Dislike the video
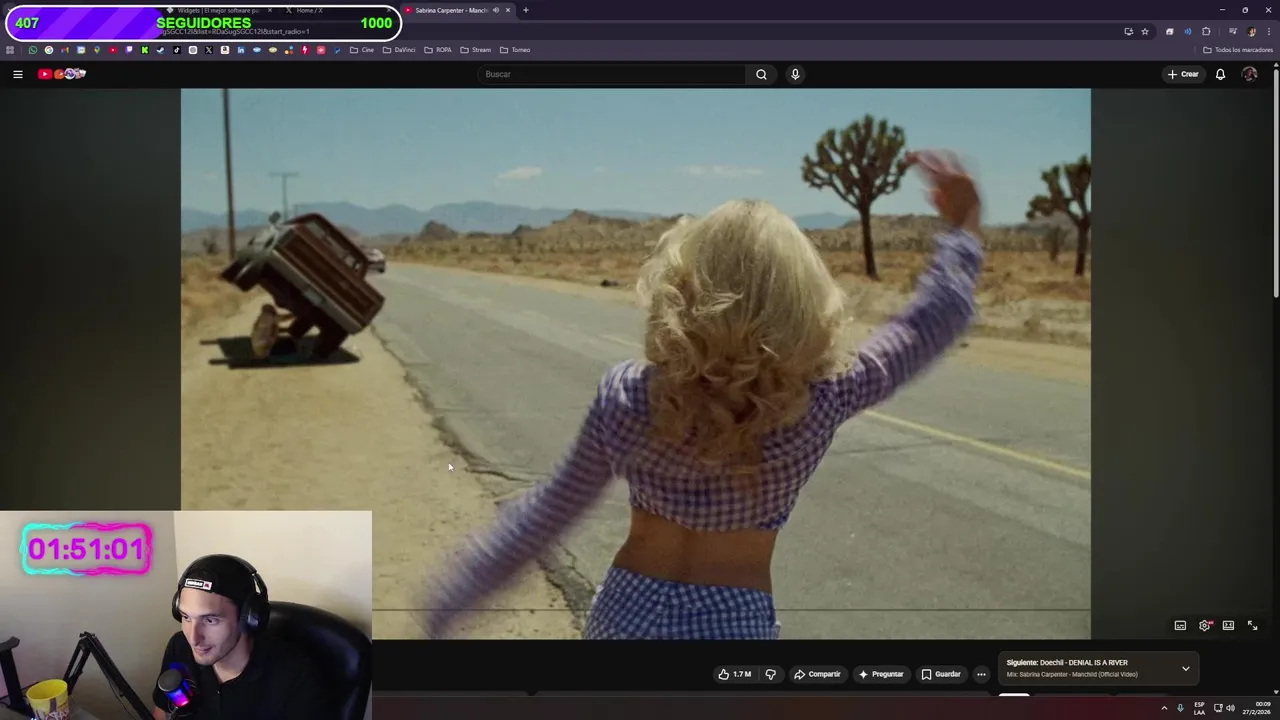Screen dimensions: 1280x720 coord(770,674)
